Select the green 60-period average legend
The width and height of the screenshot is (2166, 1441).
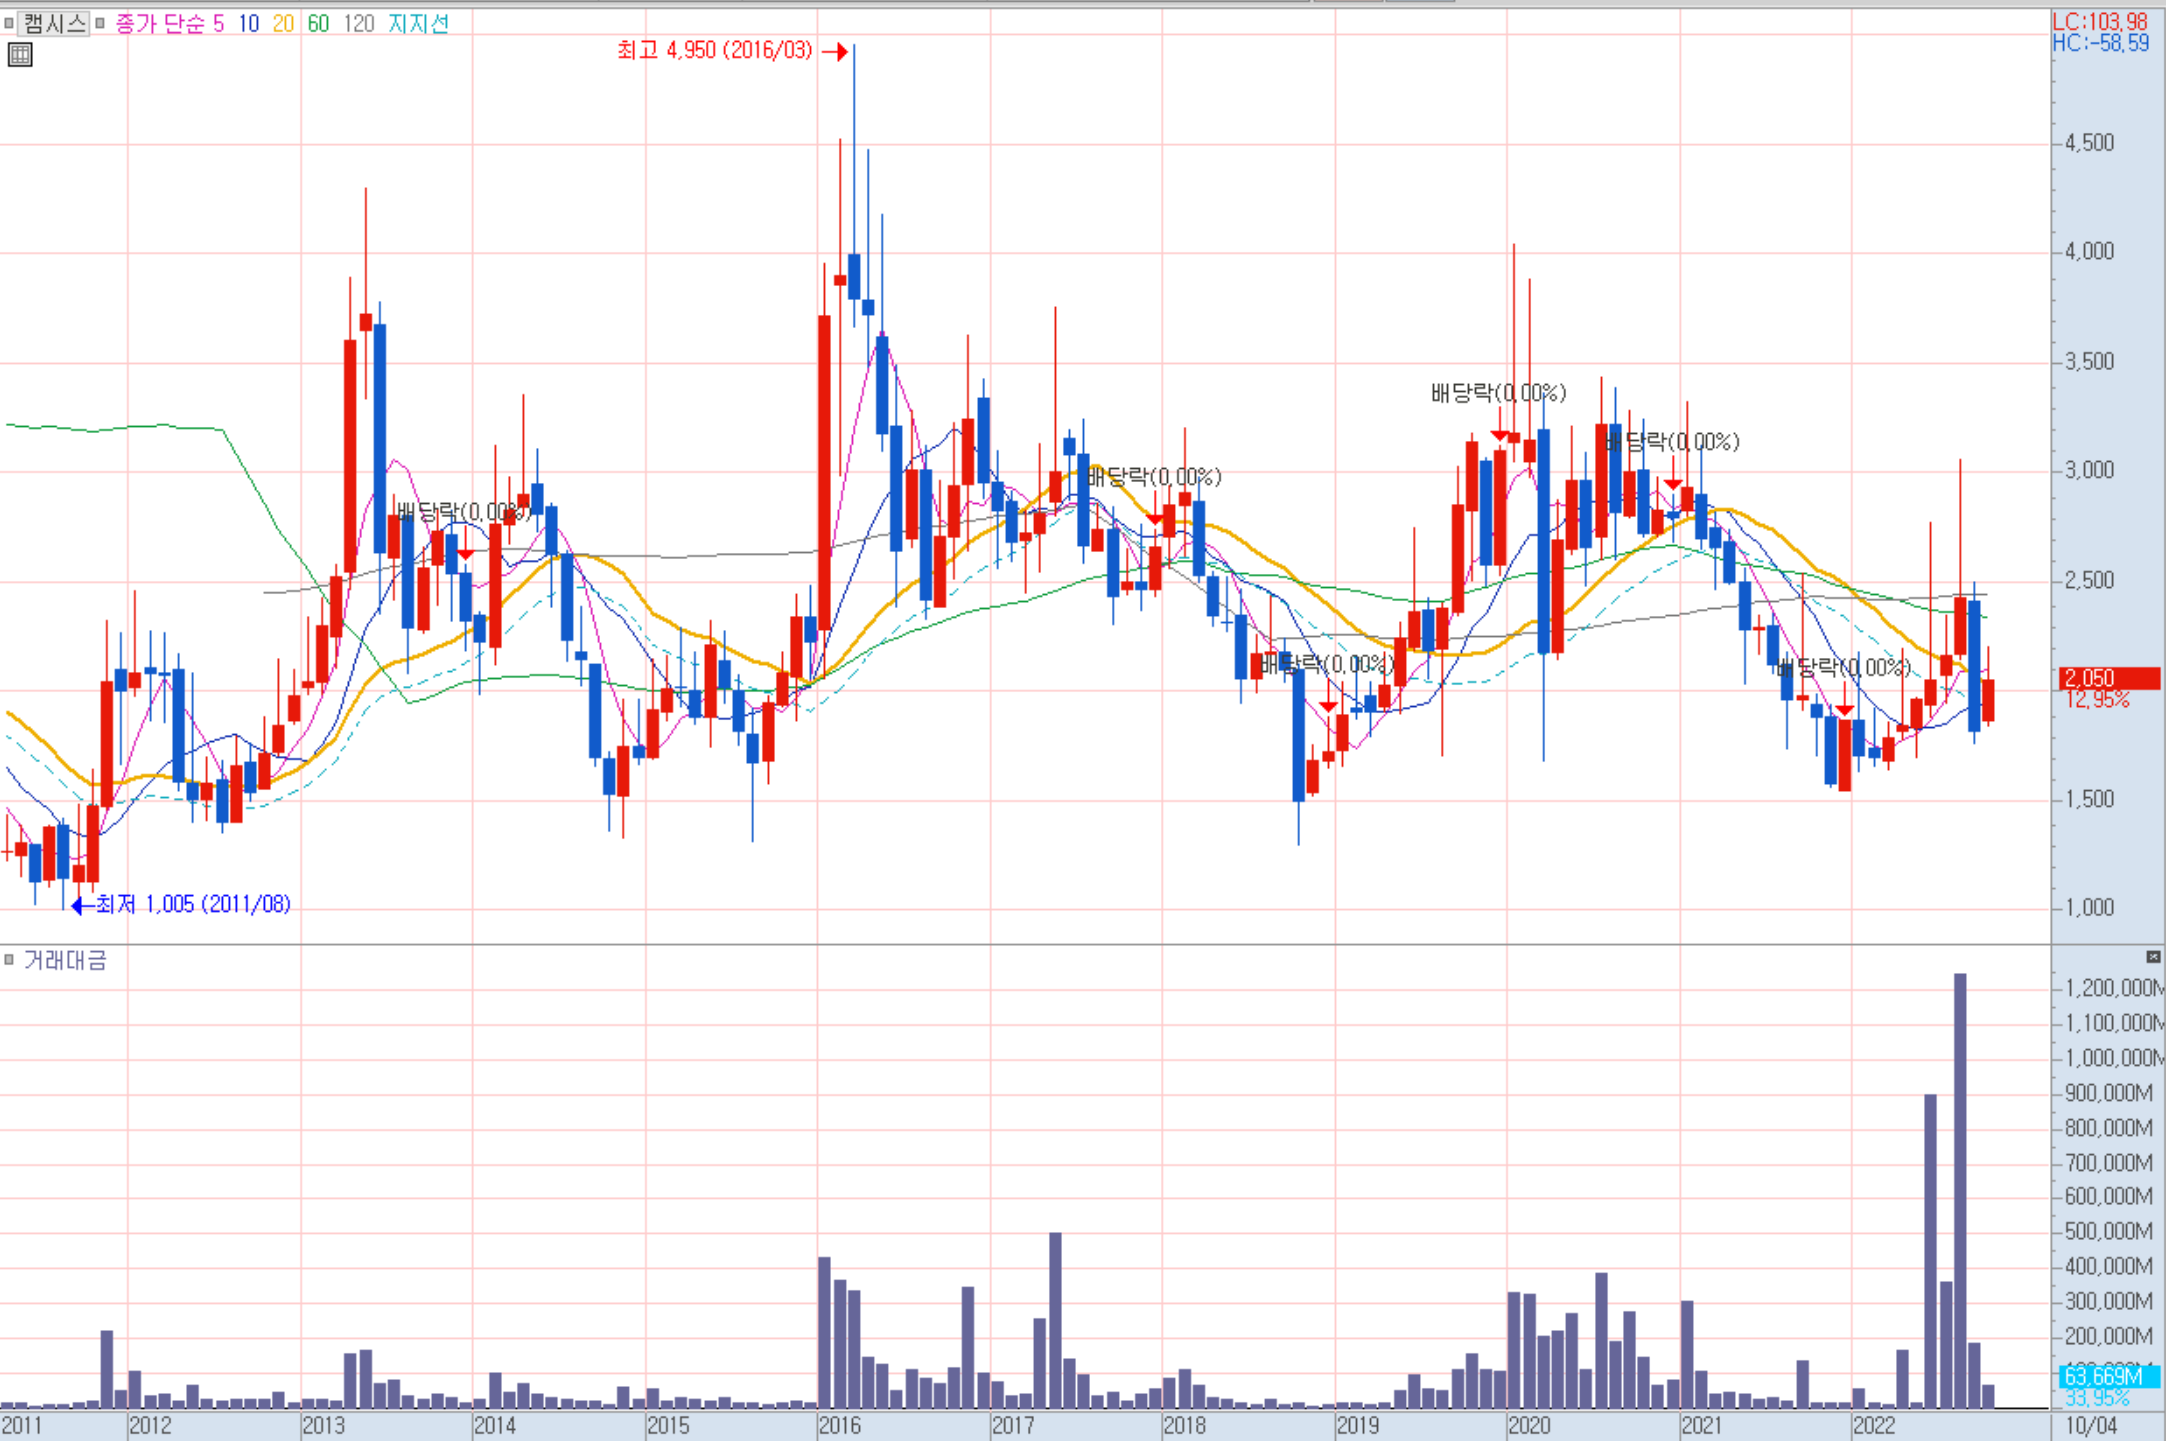coord(318,23)
